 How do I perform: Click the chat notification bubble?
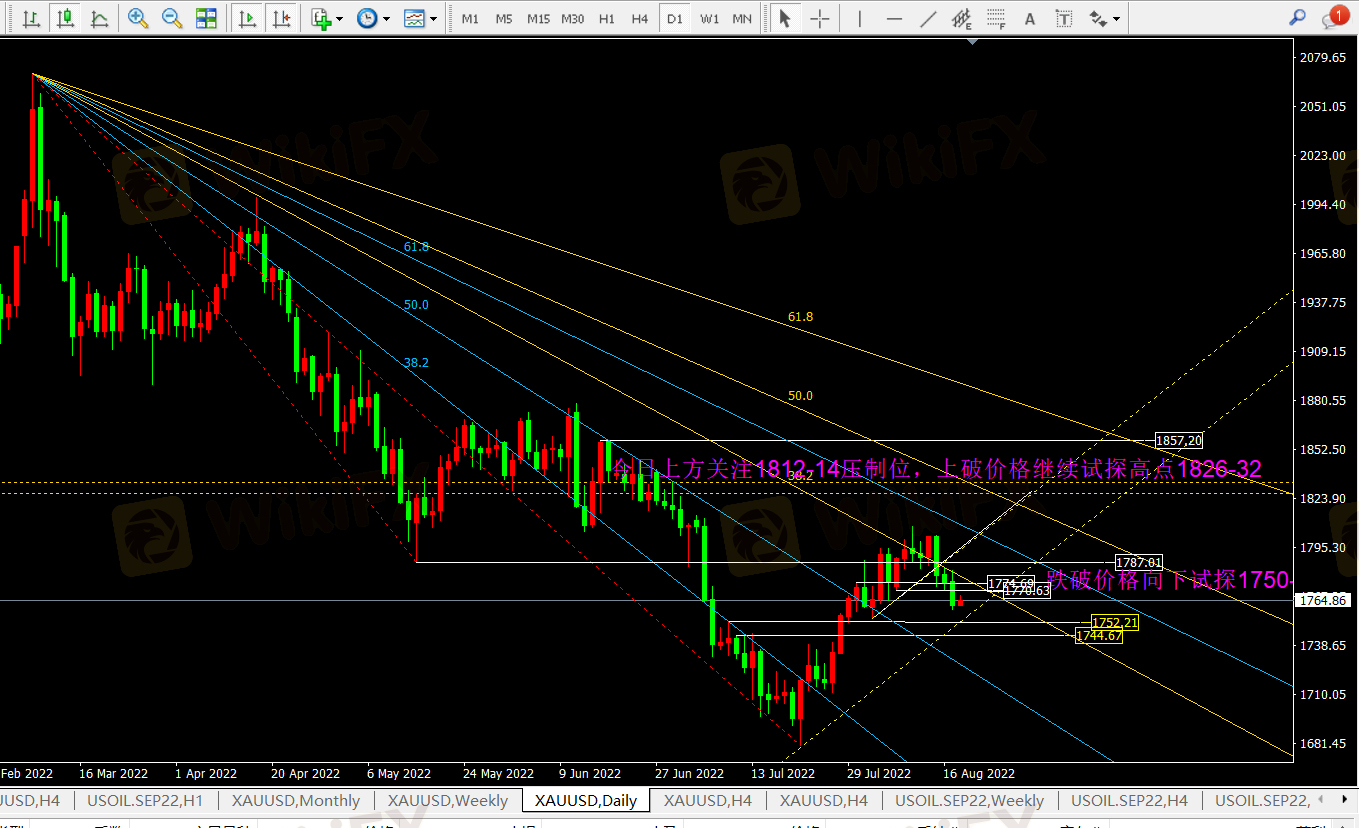[1333, 17]
